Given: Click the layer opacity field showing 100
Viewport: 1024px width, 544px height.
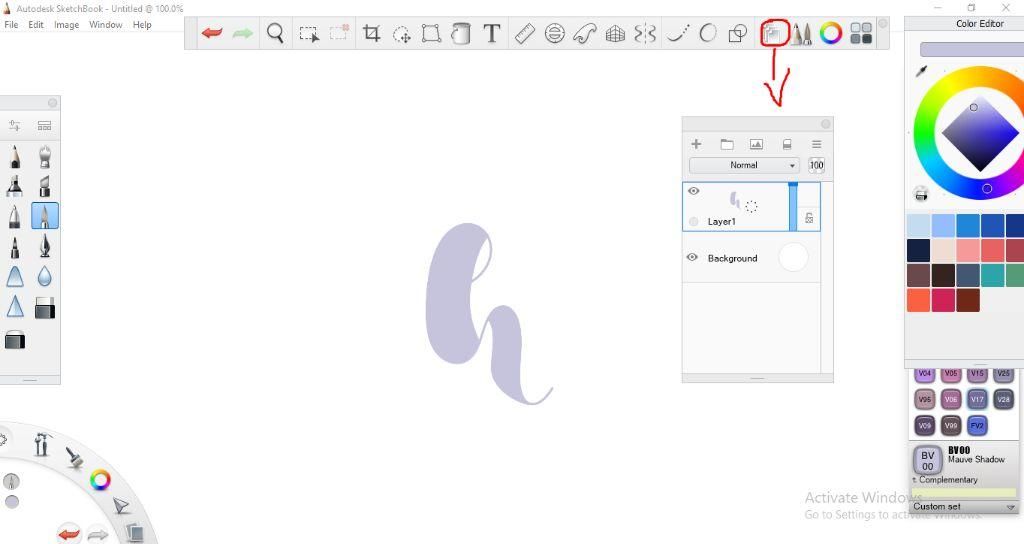Looking at the screenshot, I should pyautogui.click(x=816, y=165).
